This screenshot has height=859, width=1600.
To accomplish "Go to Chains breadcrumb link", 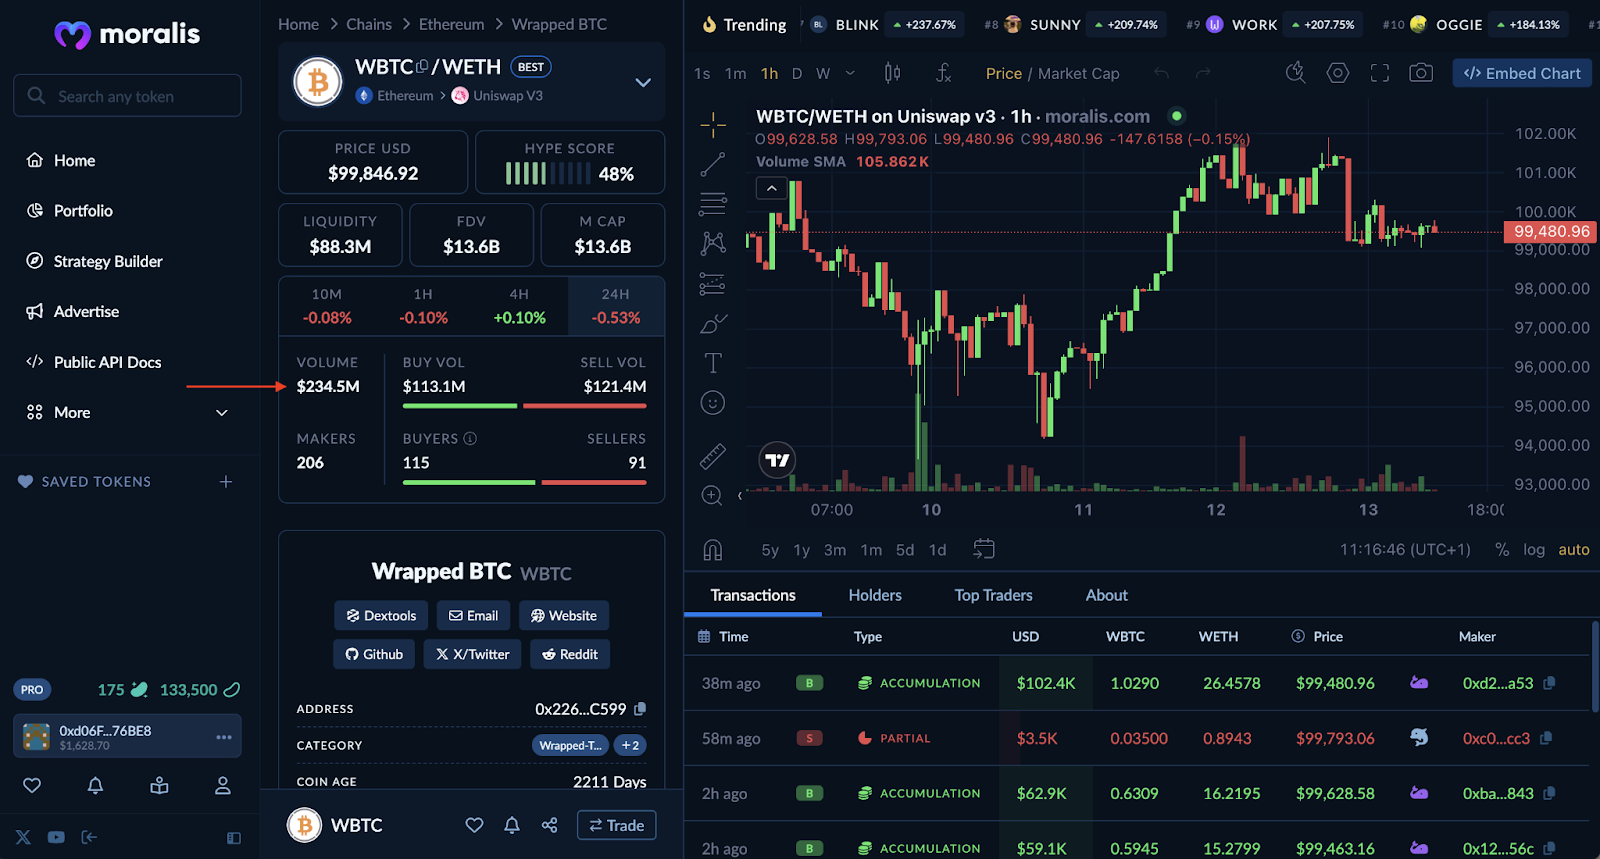I will (369, 24).
